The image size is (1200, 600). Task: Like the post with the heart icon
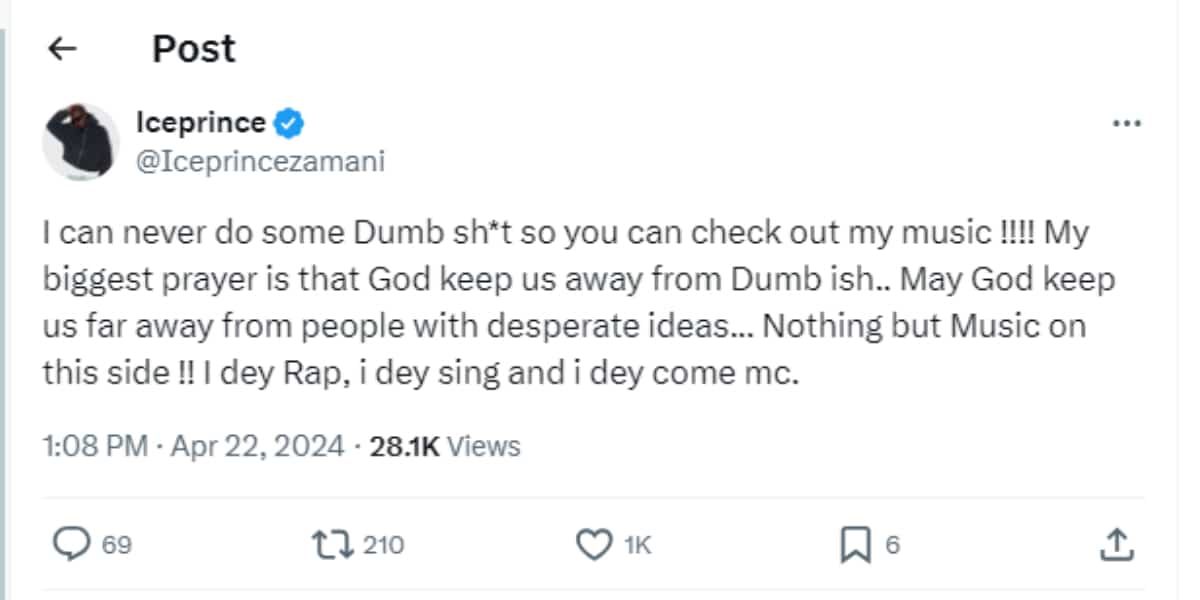595,544
